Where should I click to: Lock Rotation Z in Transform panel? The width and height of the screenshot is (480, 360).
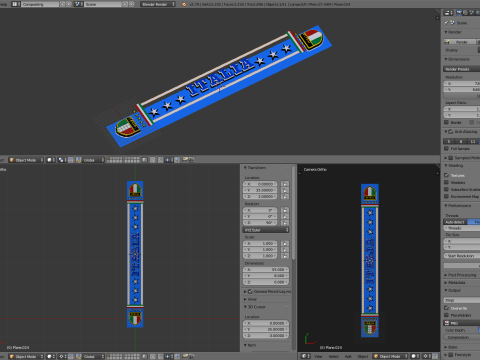[285, 223]
